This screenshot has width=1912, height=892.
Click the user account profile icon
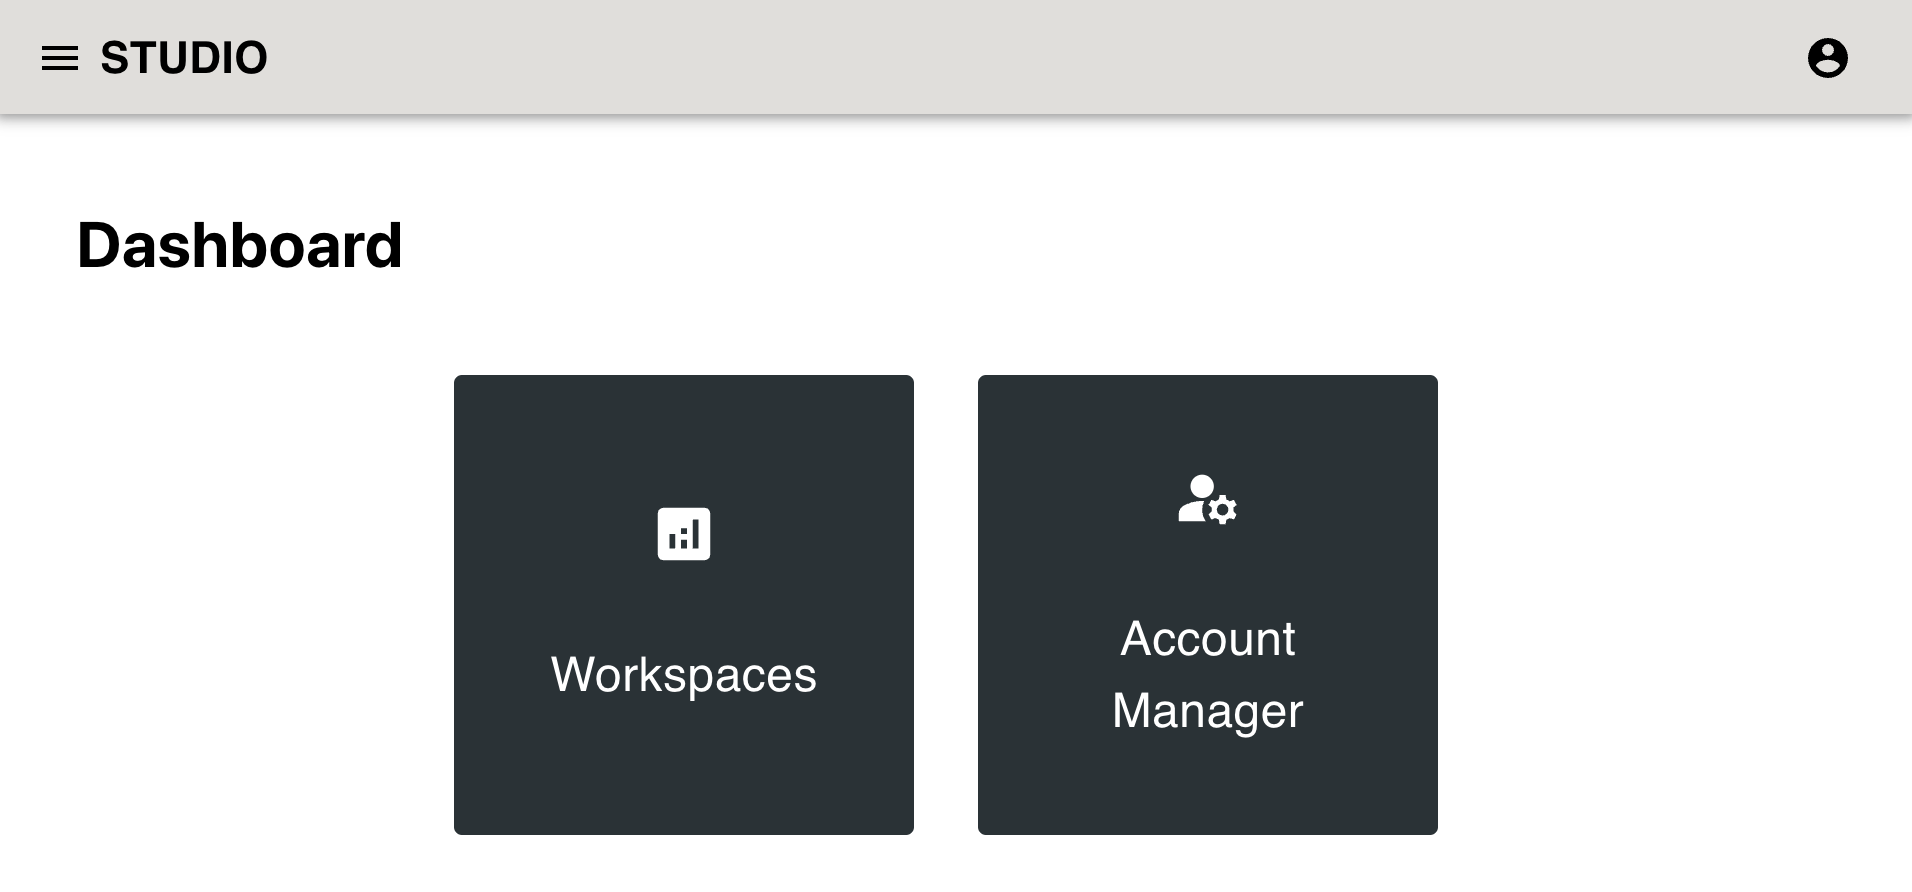pos(1827,58)
